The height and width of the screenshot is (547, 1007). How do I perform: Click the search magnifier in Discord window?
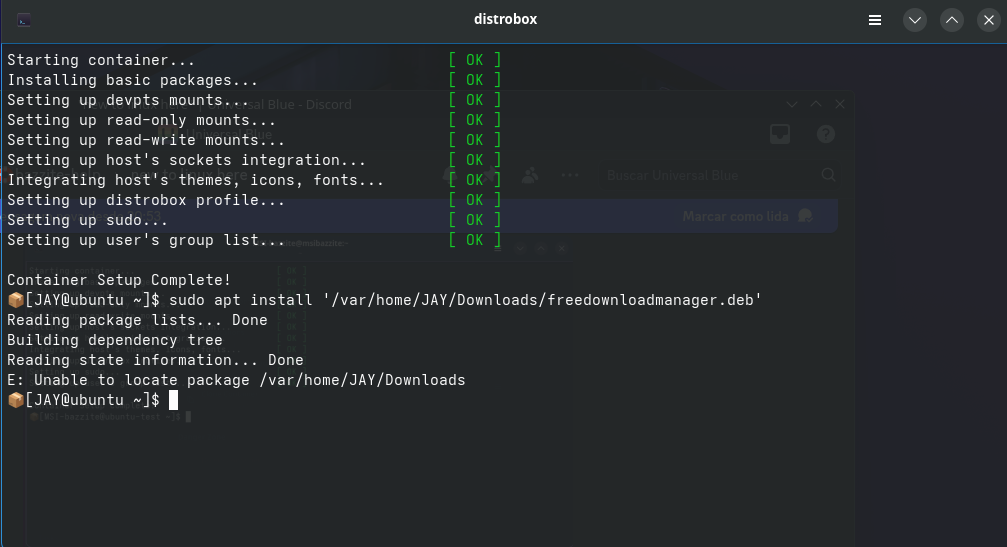tap(828, 175)
